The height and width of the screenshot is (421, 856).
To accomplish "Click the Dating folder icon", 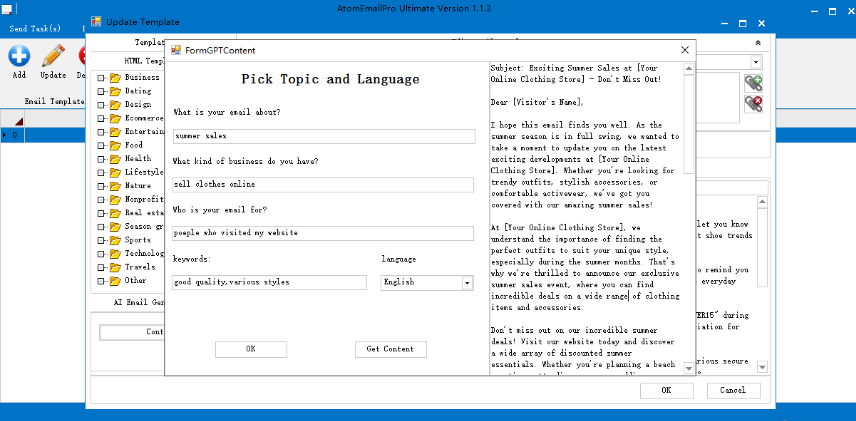I will click(115, 91).
